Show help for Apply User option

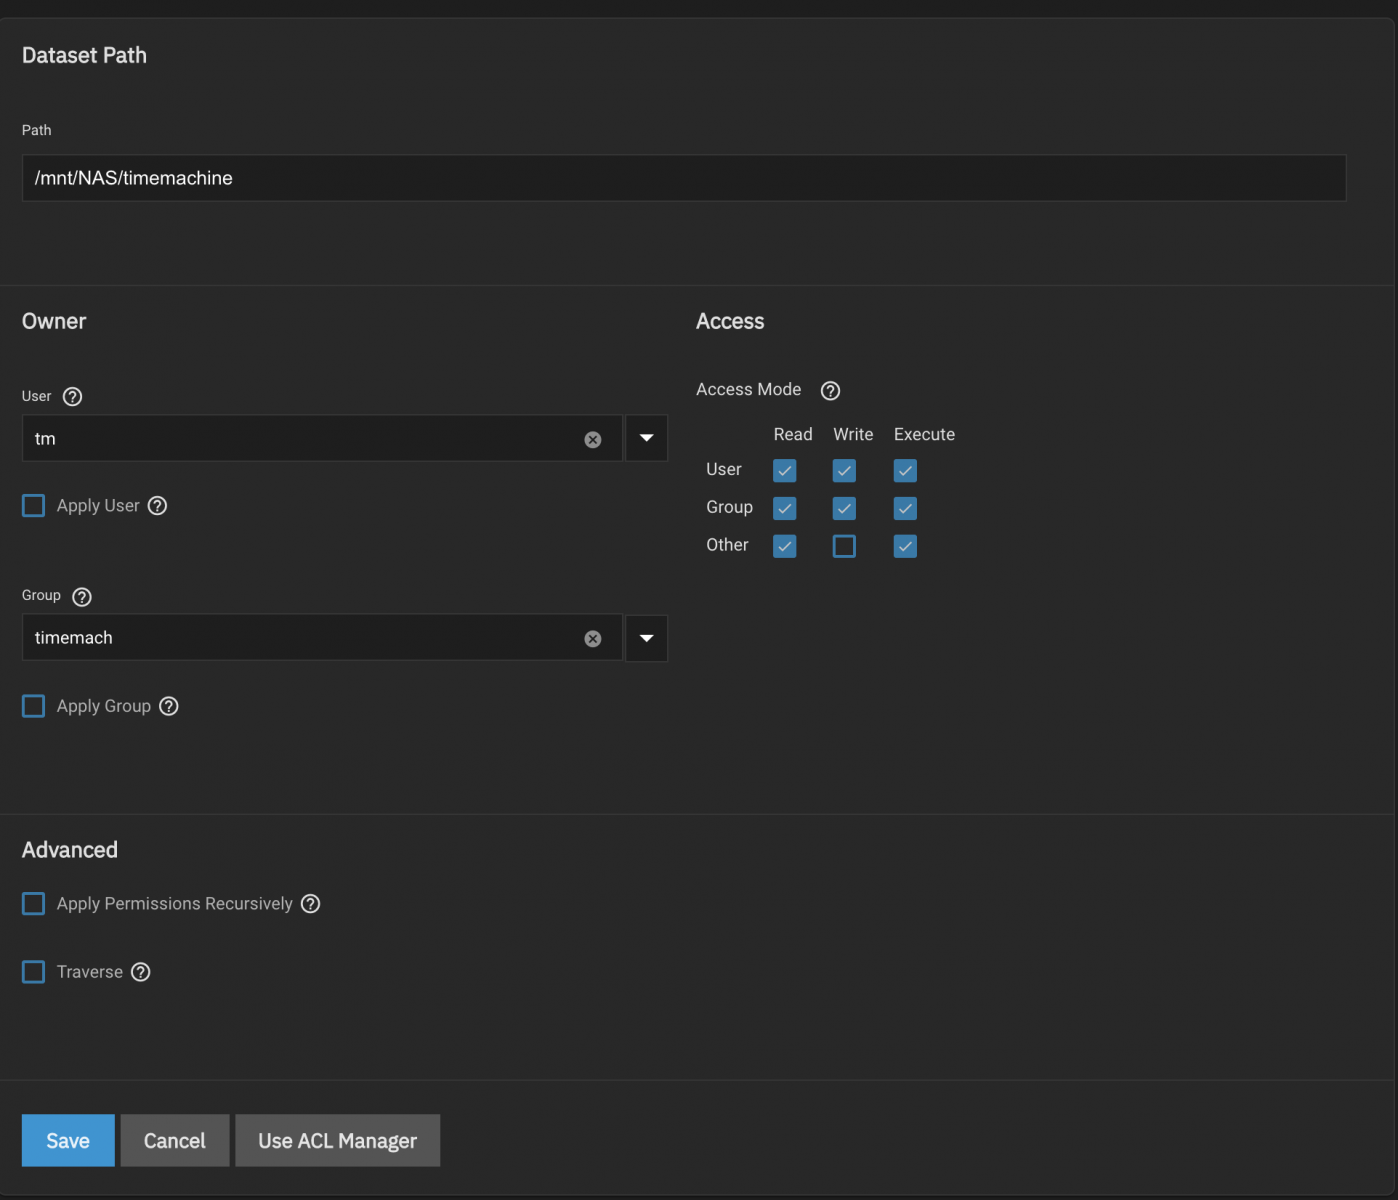[x=157, y=506]
